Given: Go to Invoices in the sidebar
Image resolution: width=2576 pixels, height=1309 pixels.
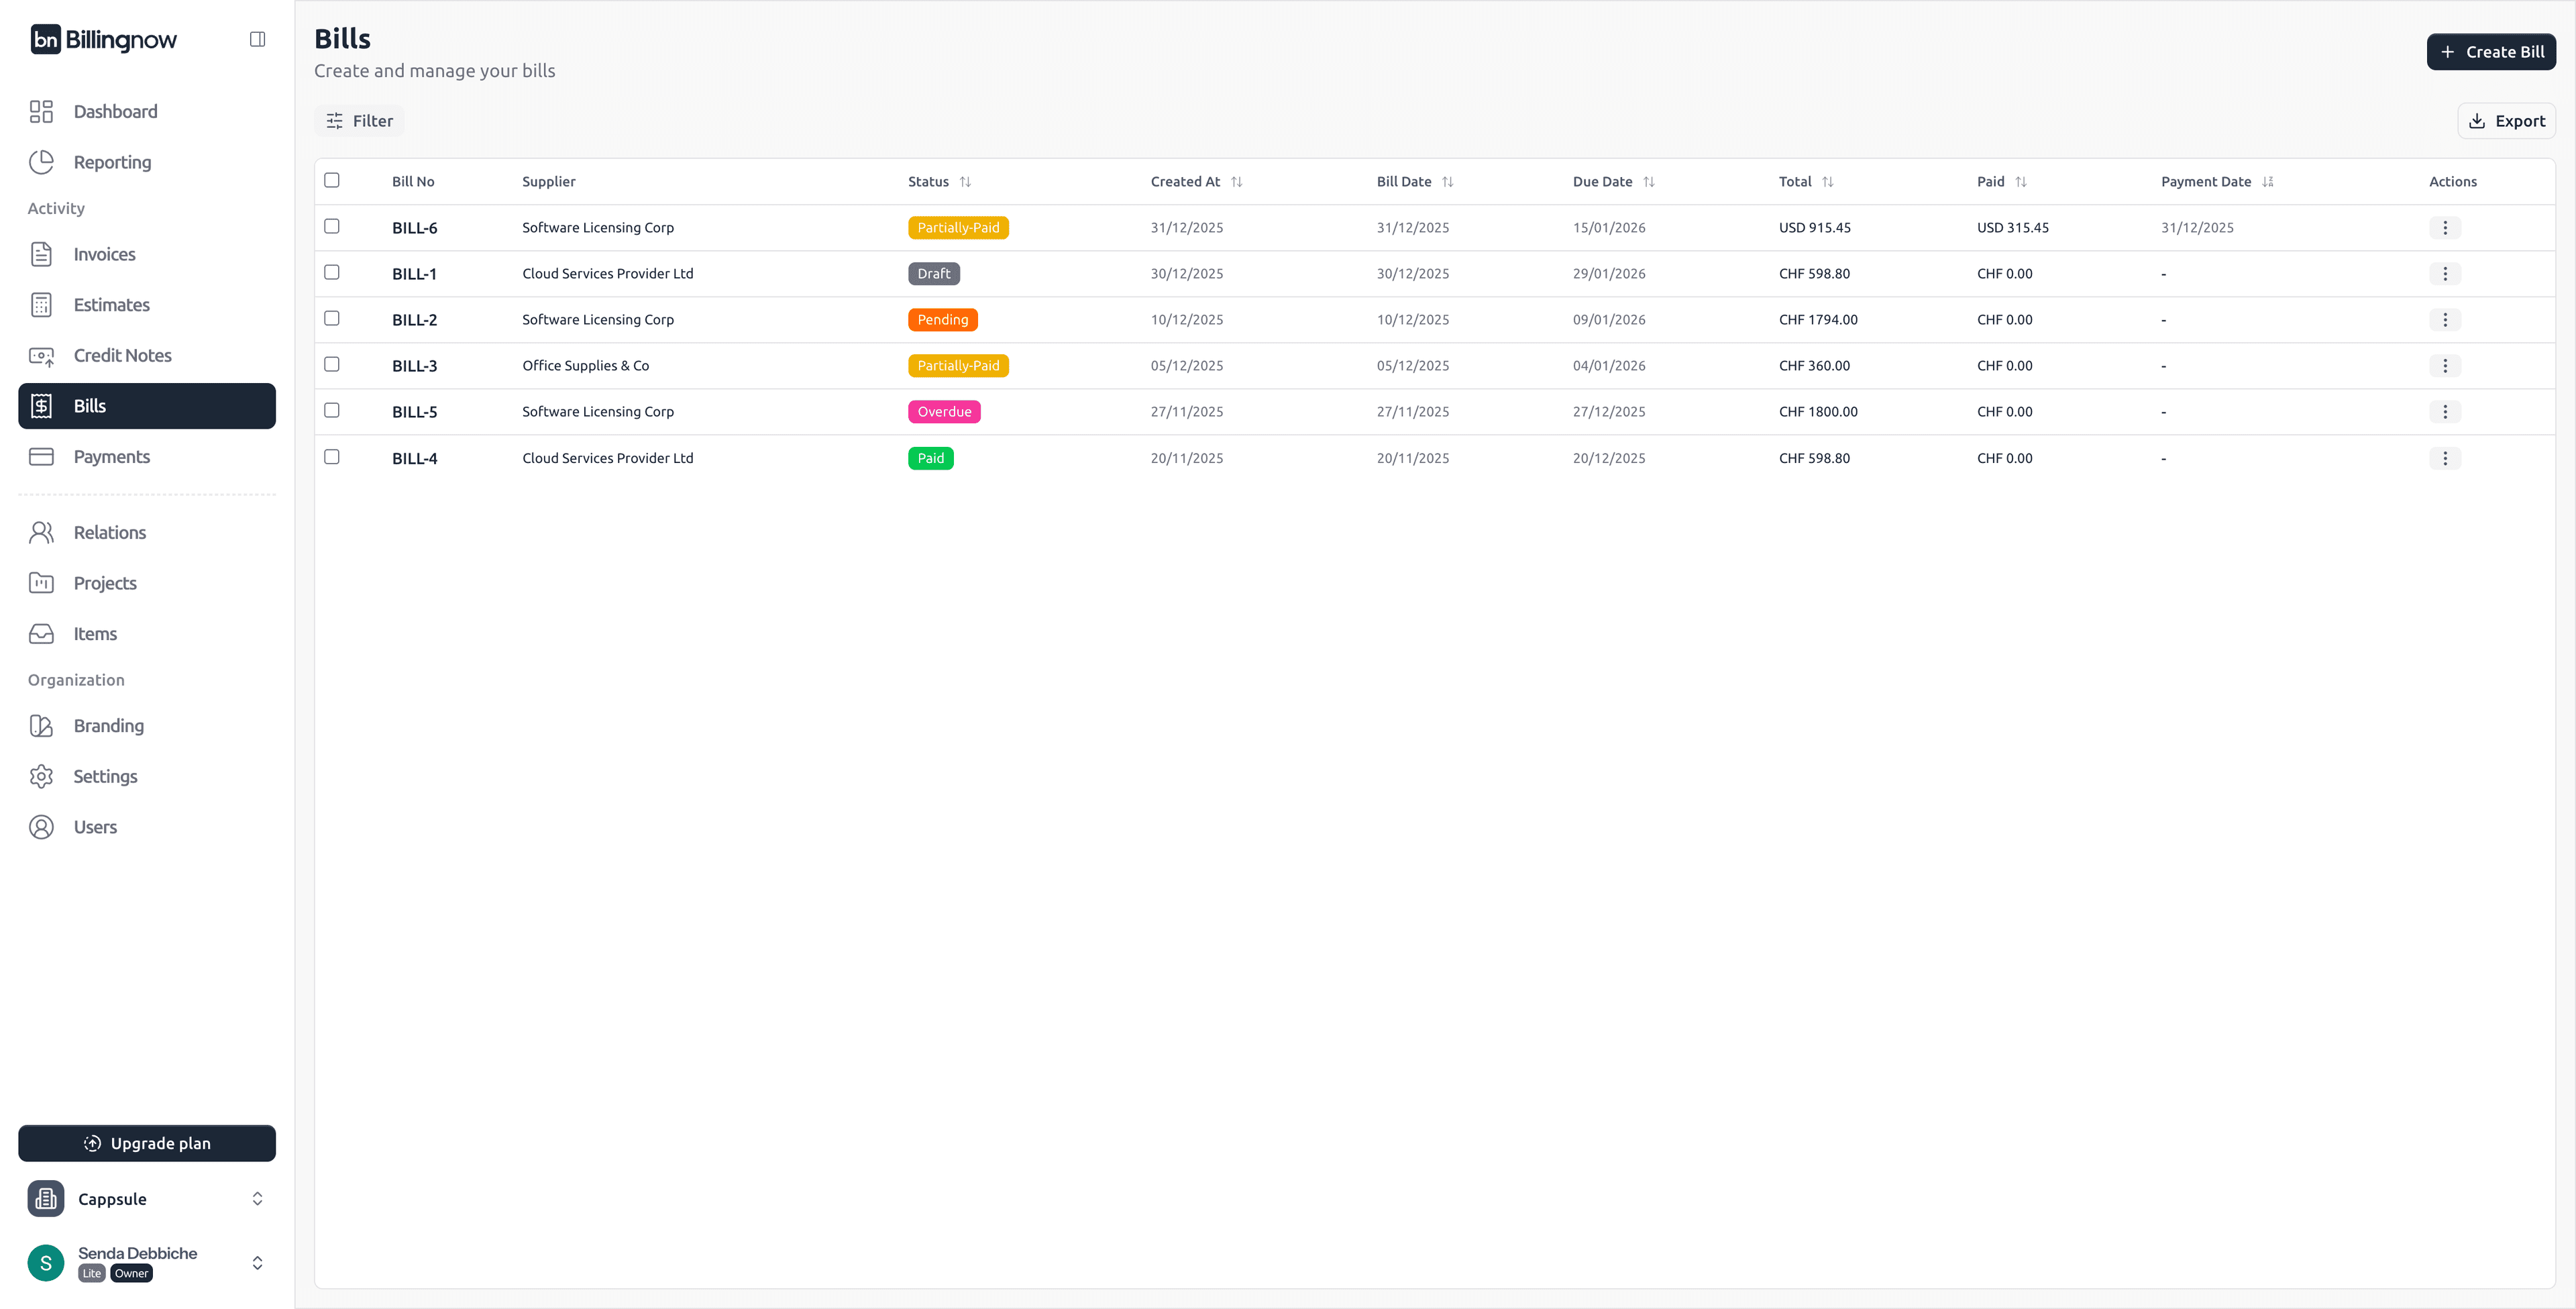Looking at the screenshot, I should [x=104, y=254].
